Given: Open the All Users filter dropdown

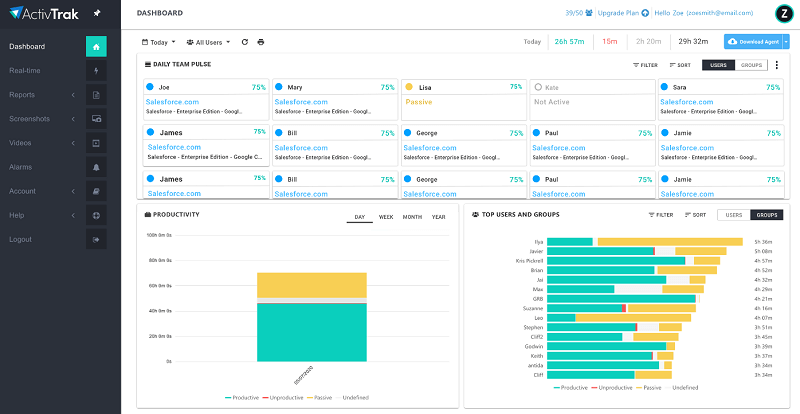Looking at the screenshot, I should point(208,42).
